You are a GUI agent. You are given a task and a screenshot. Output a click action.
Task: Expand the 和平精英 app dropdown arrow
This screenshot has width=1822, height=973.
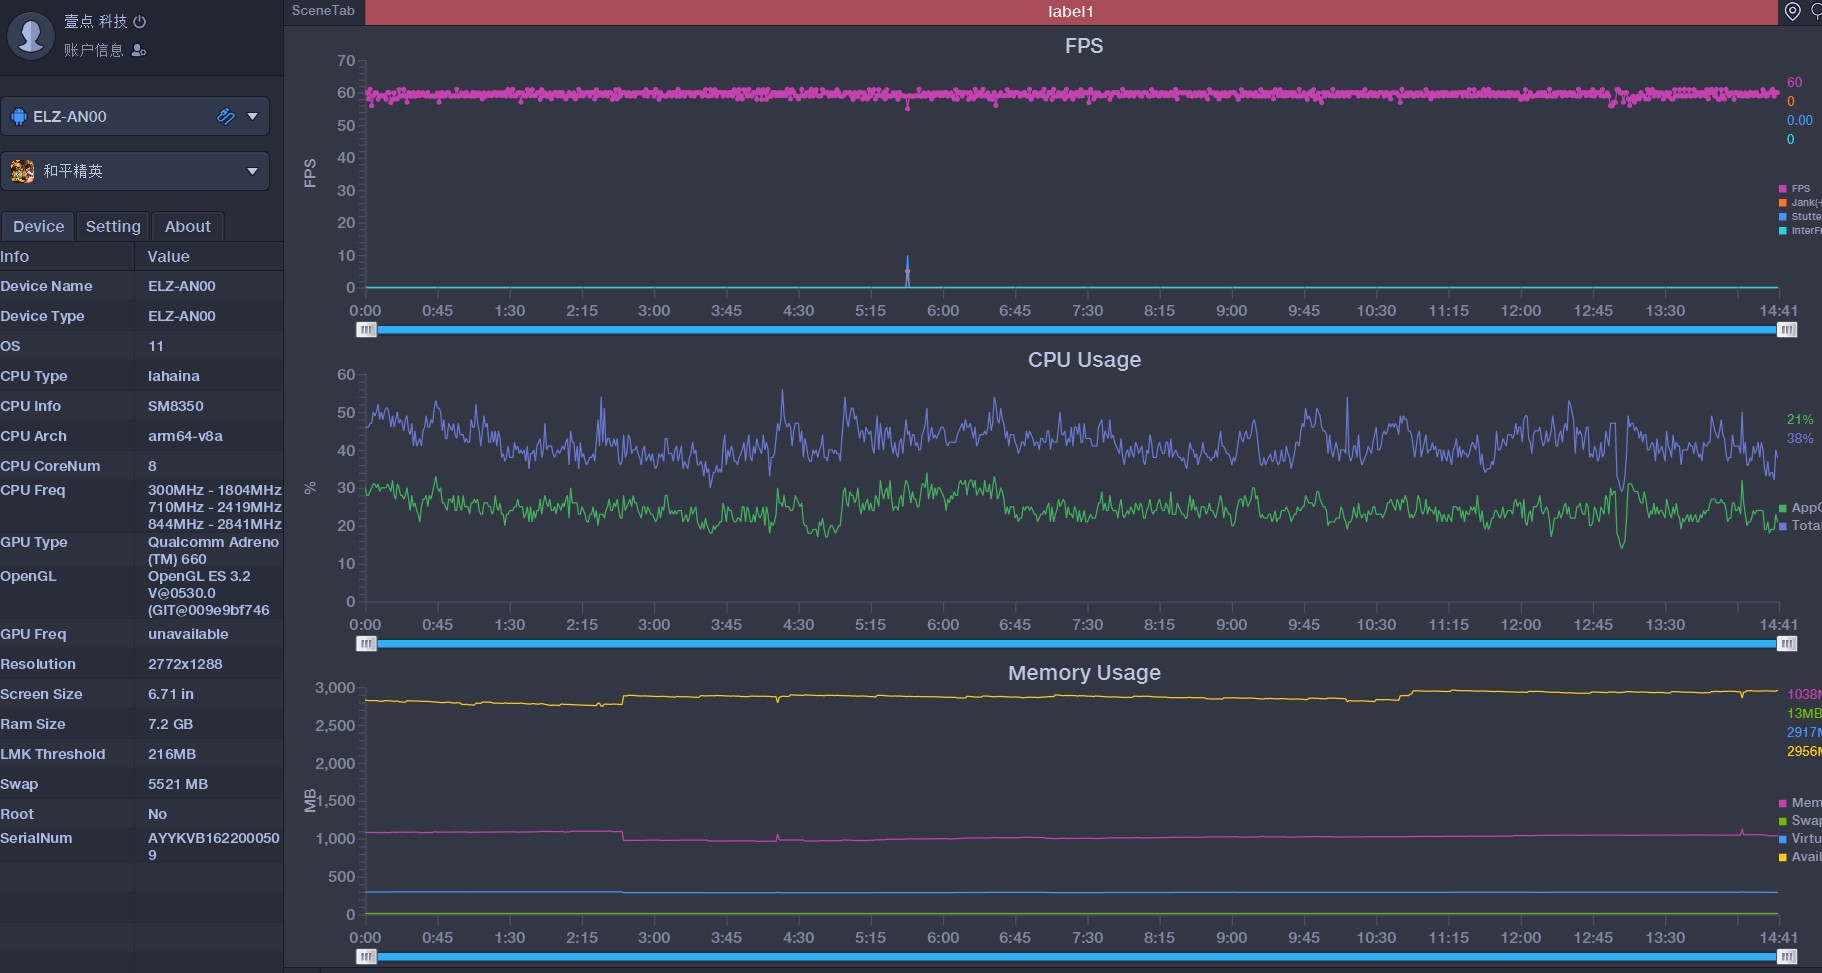253,171
